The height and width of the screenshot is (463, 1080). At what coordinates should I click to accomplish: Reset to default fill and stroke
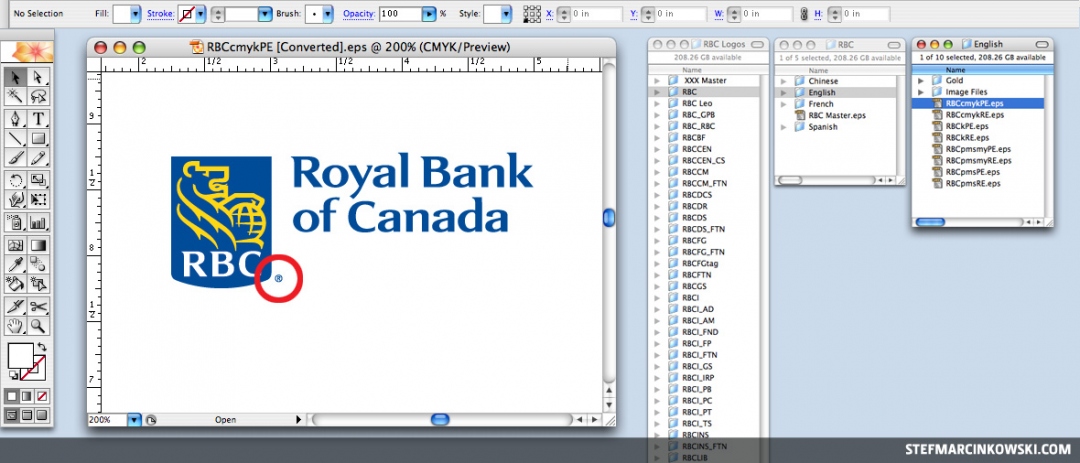12,375
